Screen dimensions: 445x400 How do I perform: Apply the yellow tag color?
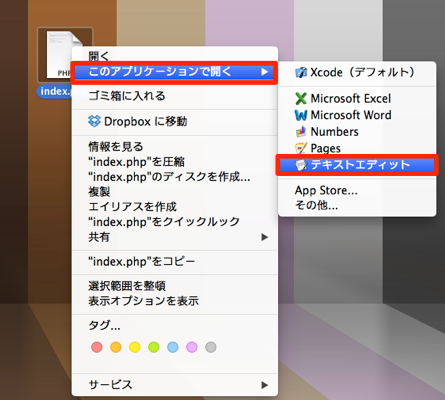(x=135, y=347)
